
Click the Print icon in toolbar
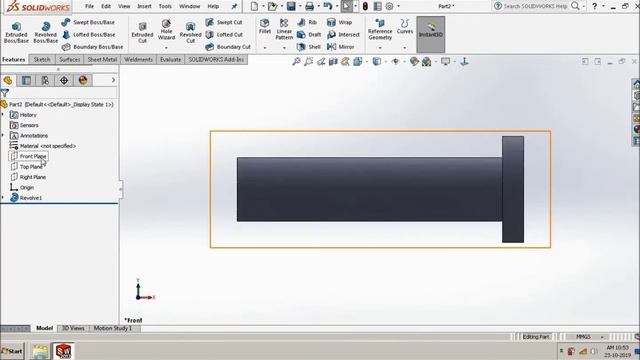coord(309,6)
